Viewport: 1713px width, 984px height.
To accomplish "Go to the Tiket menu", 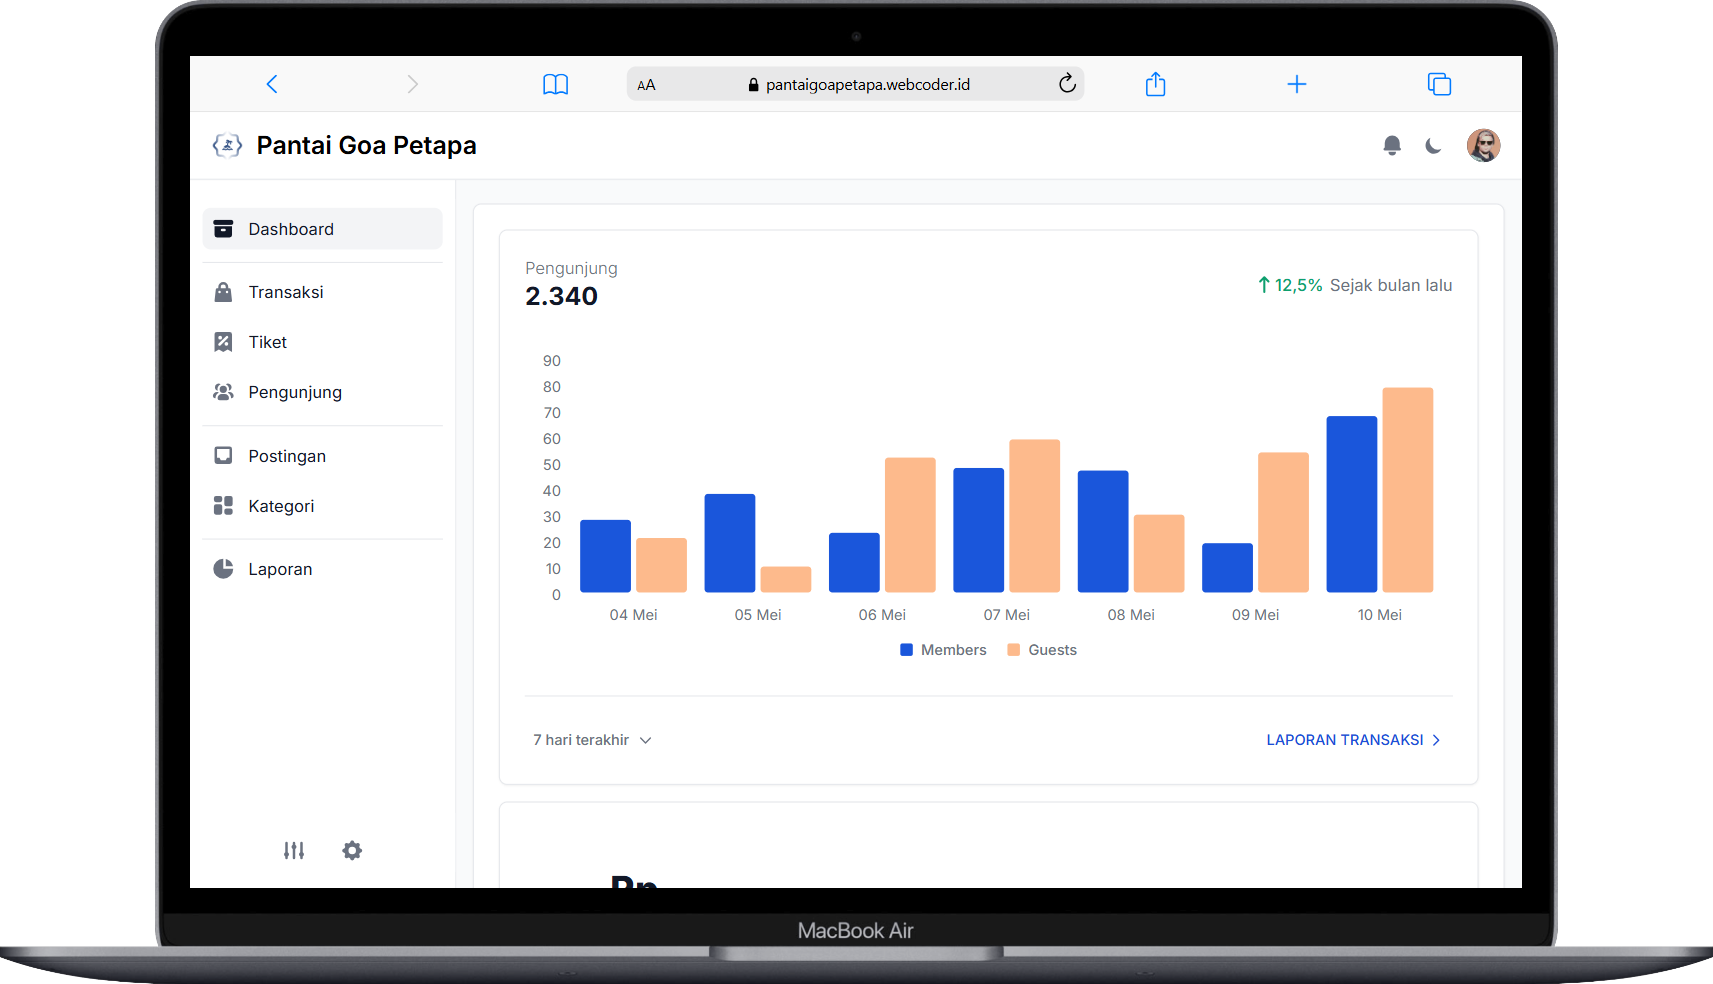I will tap(322, 342).
